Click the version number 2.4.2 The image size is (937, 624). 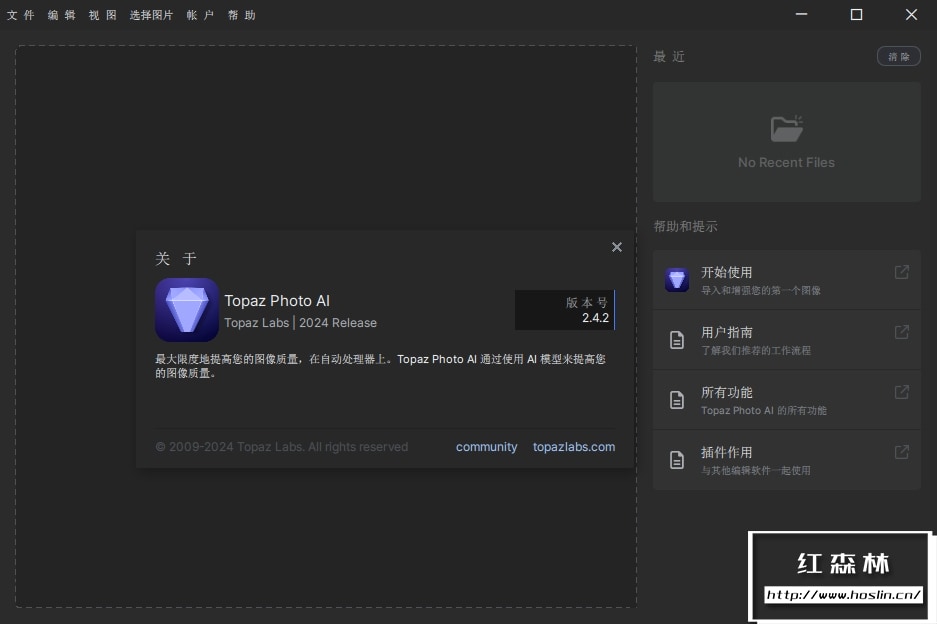tap(595, 318)
